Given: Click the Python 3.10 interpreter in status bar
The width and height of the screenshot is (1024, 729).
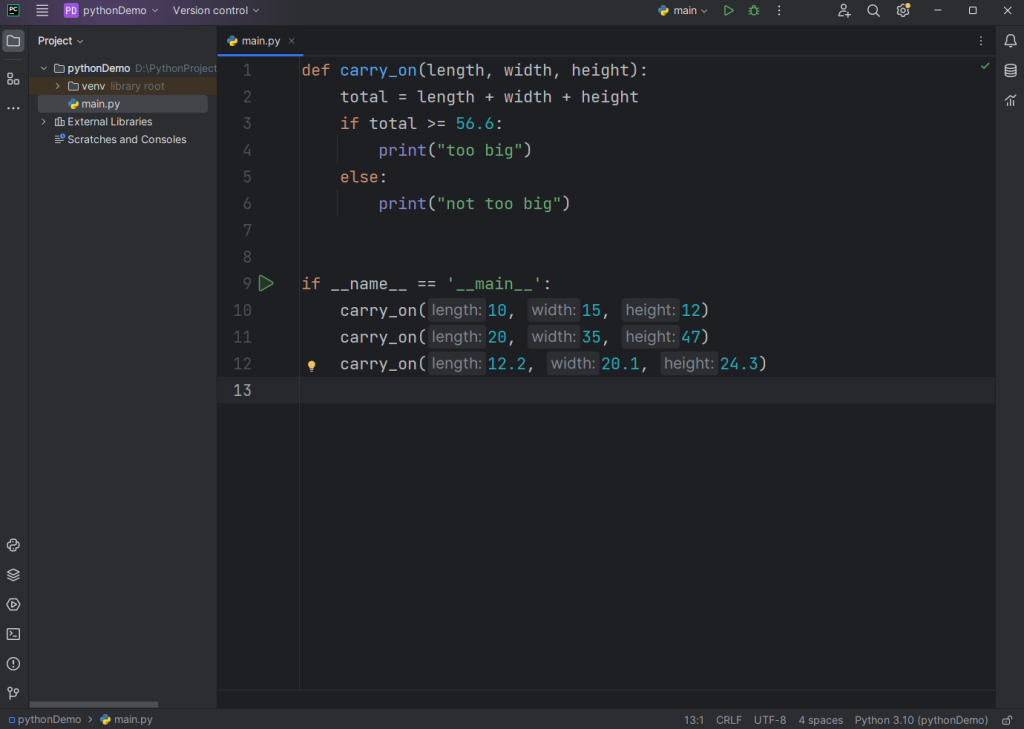Looking at the screenshot, I should click(x=920, y=720).
